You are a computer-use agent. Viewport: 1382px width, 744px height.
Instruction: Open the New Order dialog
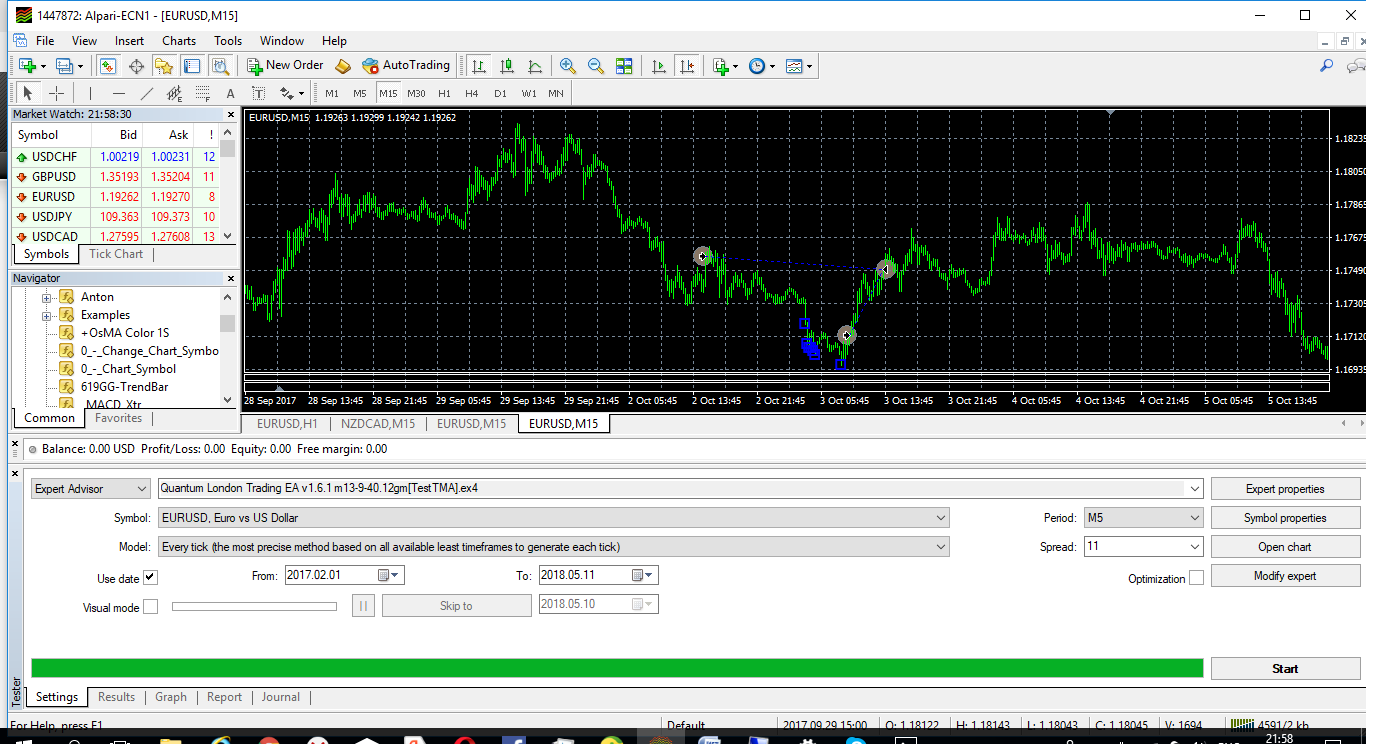tap(285, 66)
